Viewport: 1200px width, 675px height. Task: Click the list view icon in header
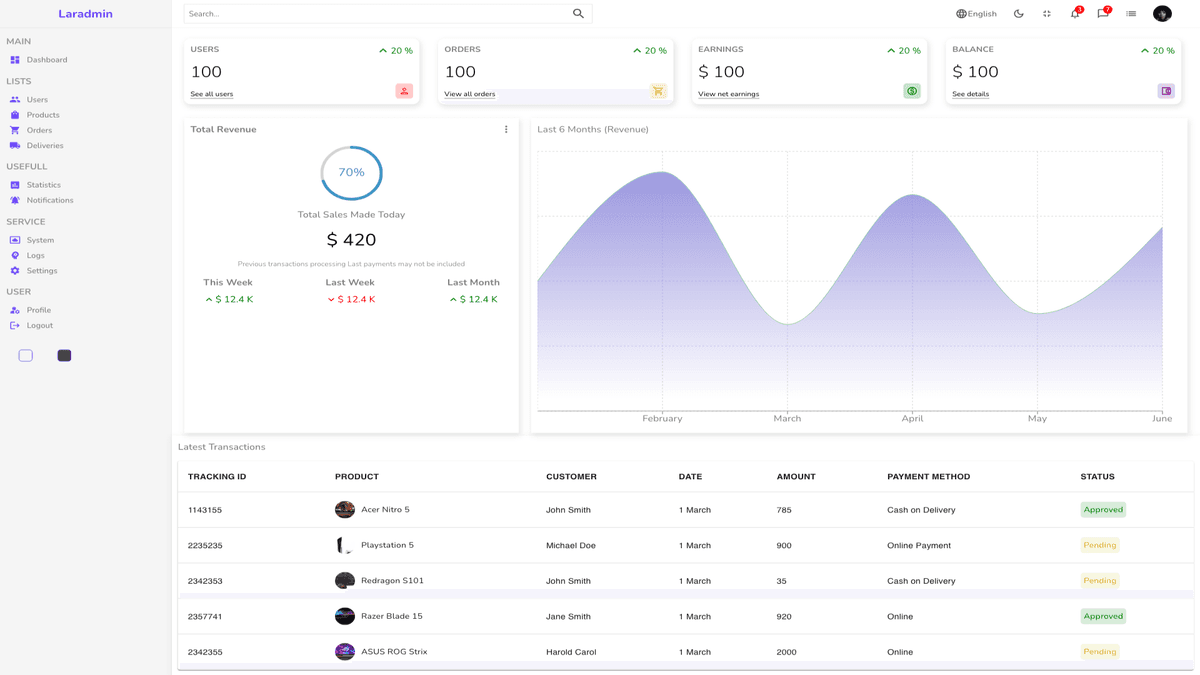[1131, 14]
